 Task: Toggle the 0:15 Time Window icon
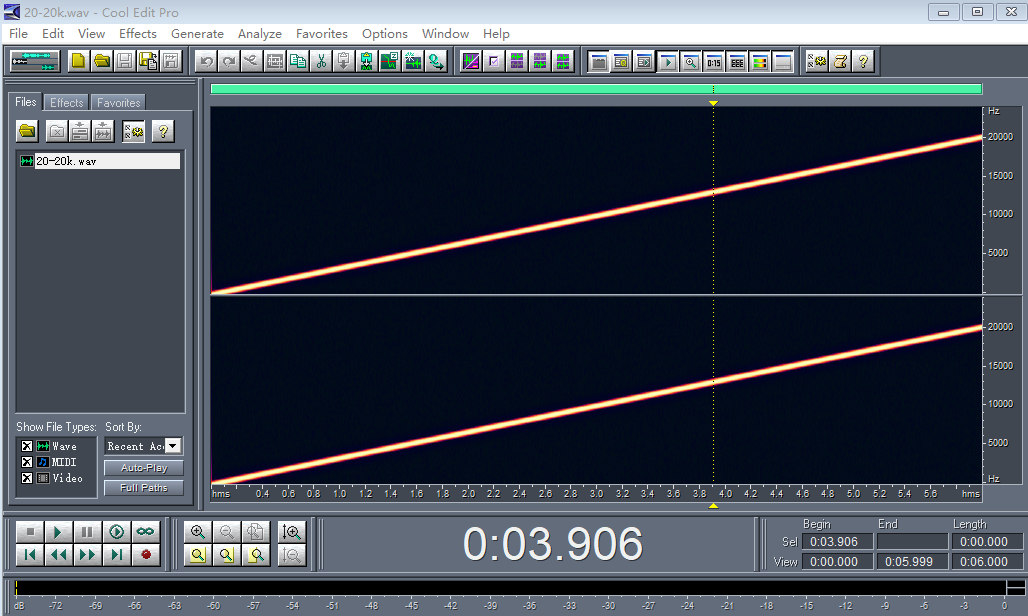click(714, 62)
